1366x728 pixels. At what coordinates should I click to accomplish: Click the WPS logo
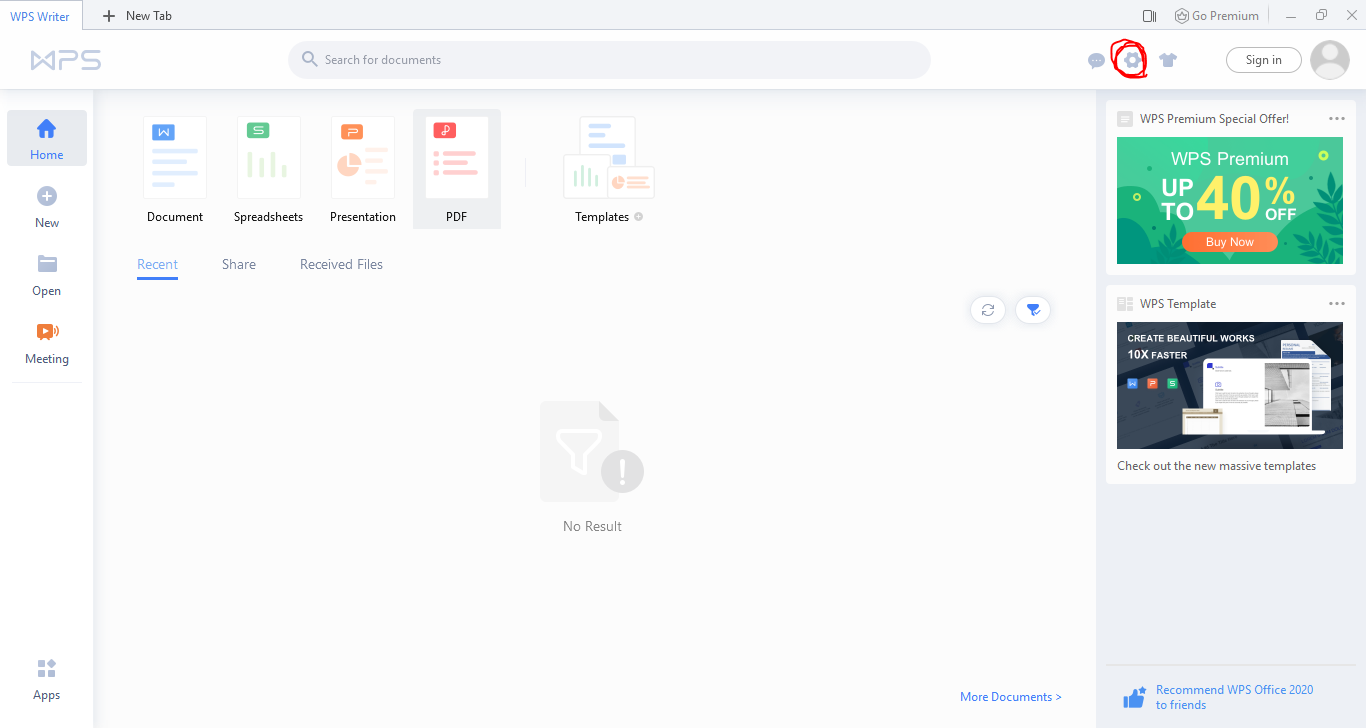click(66, 60)
